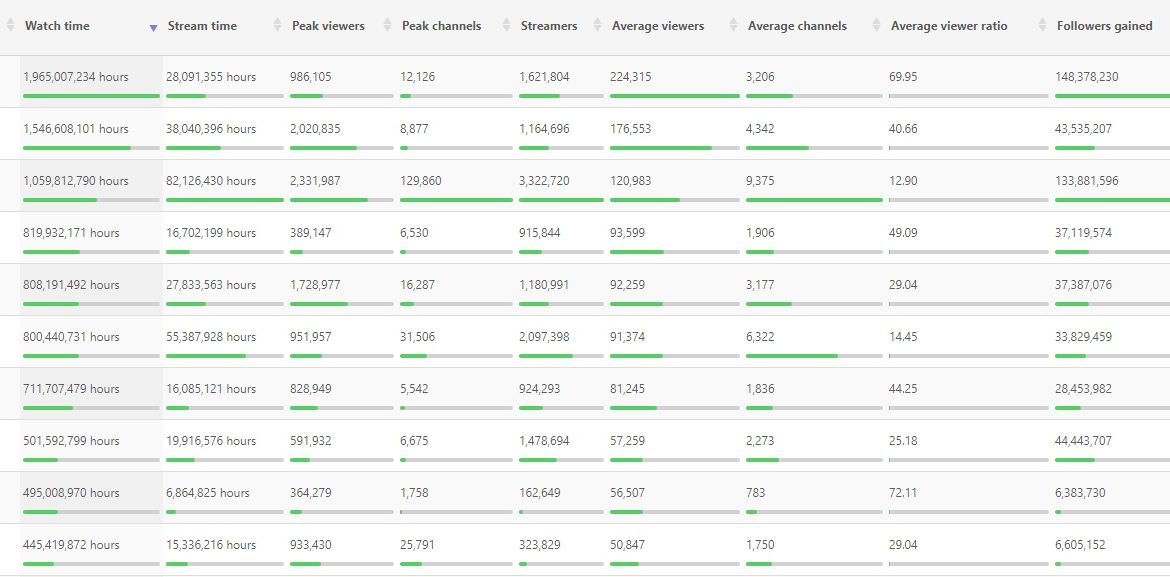Screen dimensions: 1170x577
Task: Click sort arrows left of Watch time header
Action: click(11, 26)
